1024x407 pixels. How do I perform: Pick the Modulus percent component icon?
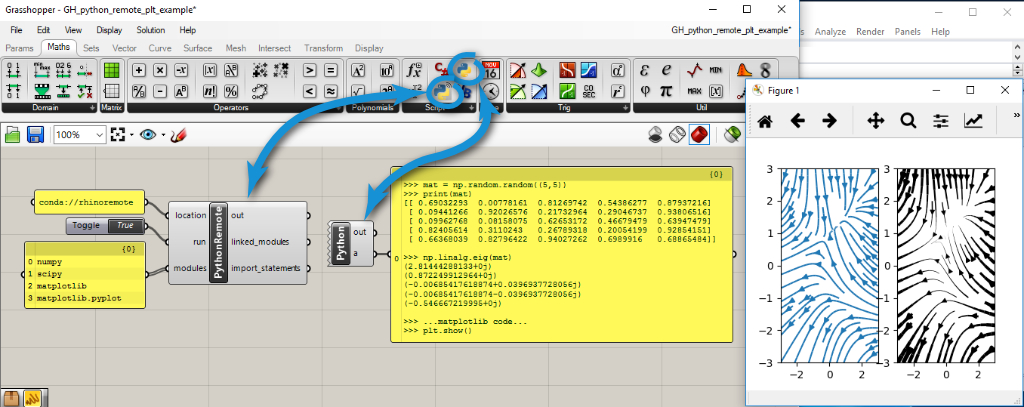click(x=231, y=91)
